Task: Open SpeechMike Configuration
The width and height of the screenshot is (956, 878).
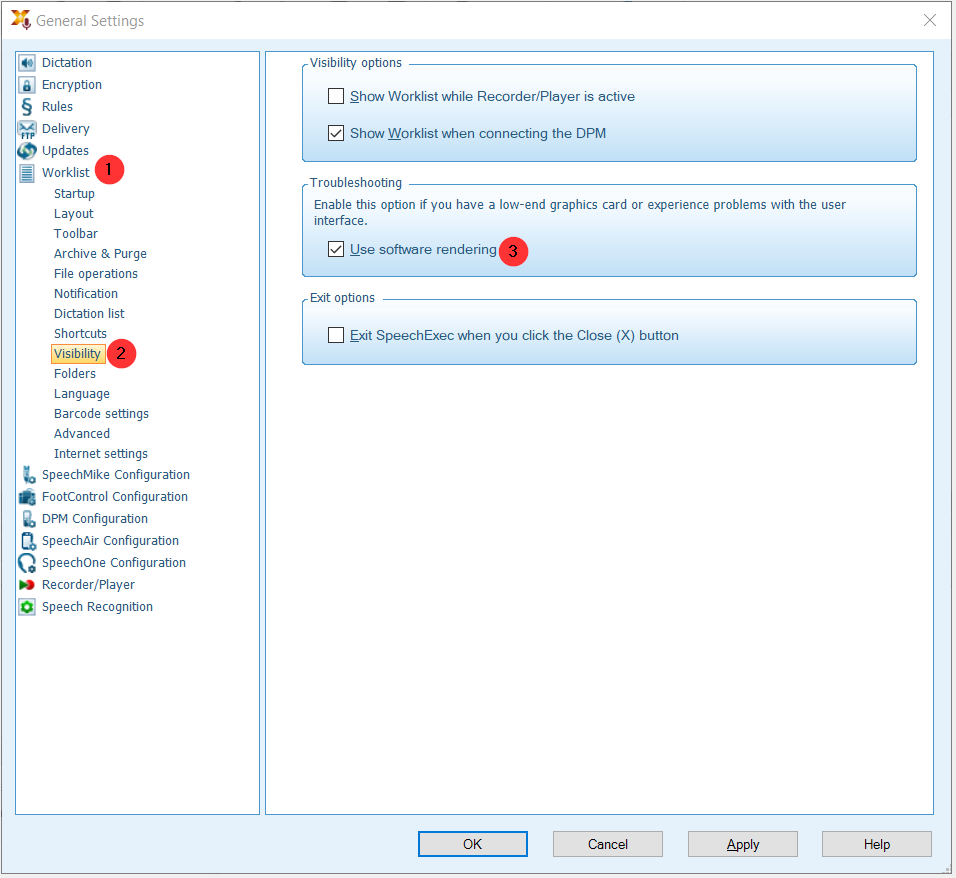Action: pos(116,474)
